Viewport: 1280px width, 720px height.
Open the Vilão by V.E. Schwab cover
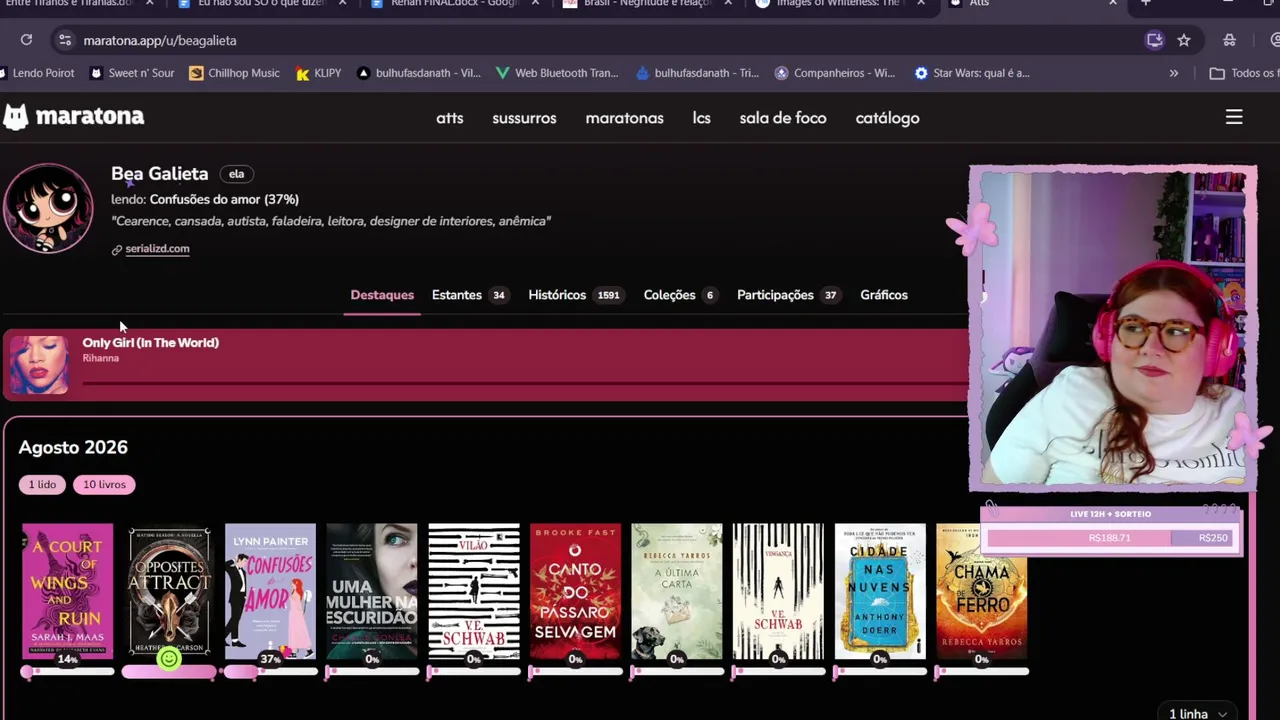[x=474, y=591]
